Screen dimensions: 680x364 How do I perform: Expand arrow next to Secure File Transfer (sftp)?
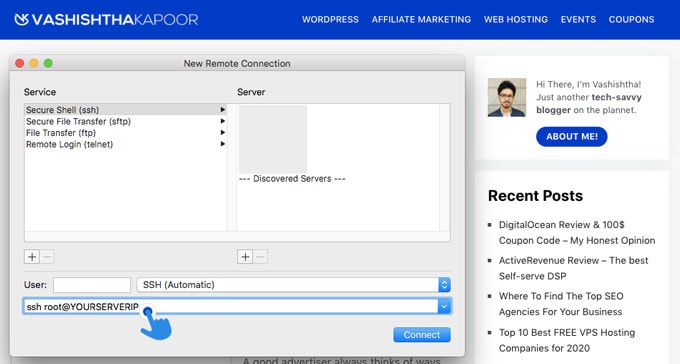222,121
